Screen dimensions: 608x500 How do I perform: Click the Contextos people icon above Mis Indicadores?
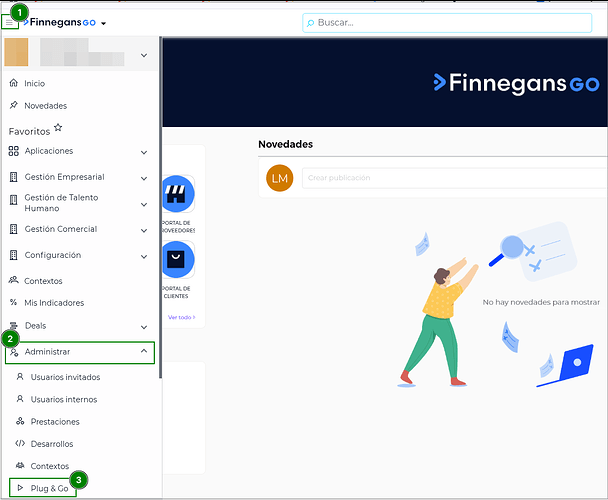[14, 280]
